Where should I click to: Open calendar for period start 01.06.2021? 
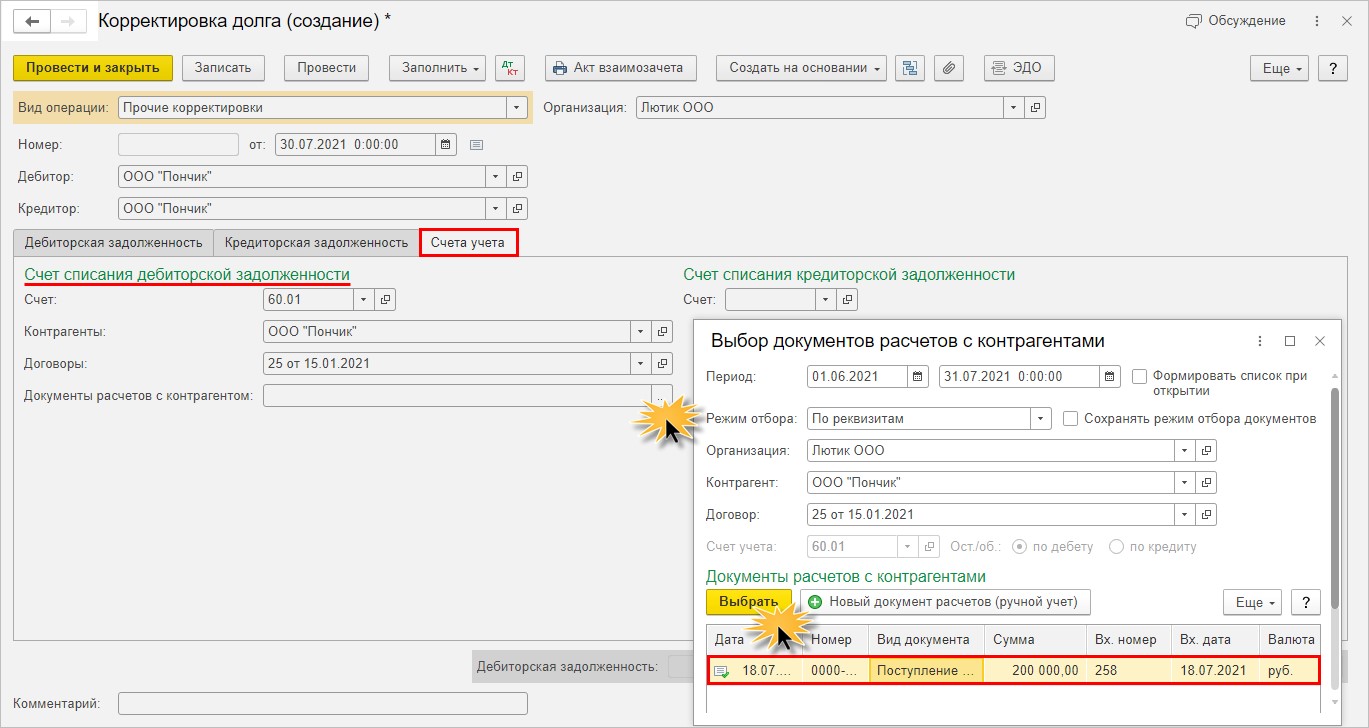(x=918, y=377)
